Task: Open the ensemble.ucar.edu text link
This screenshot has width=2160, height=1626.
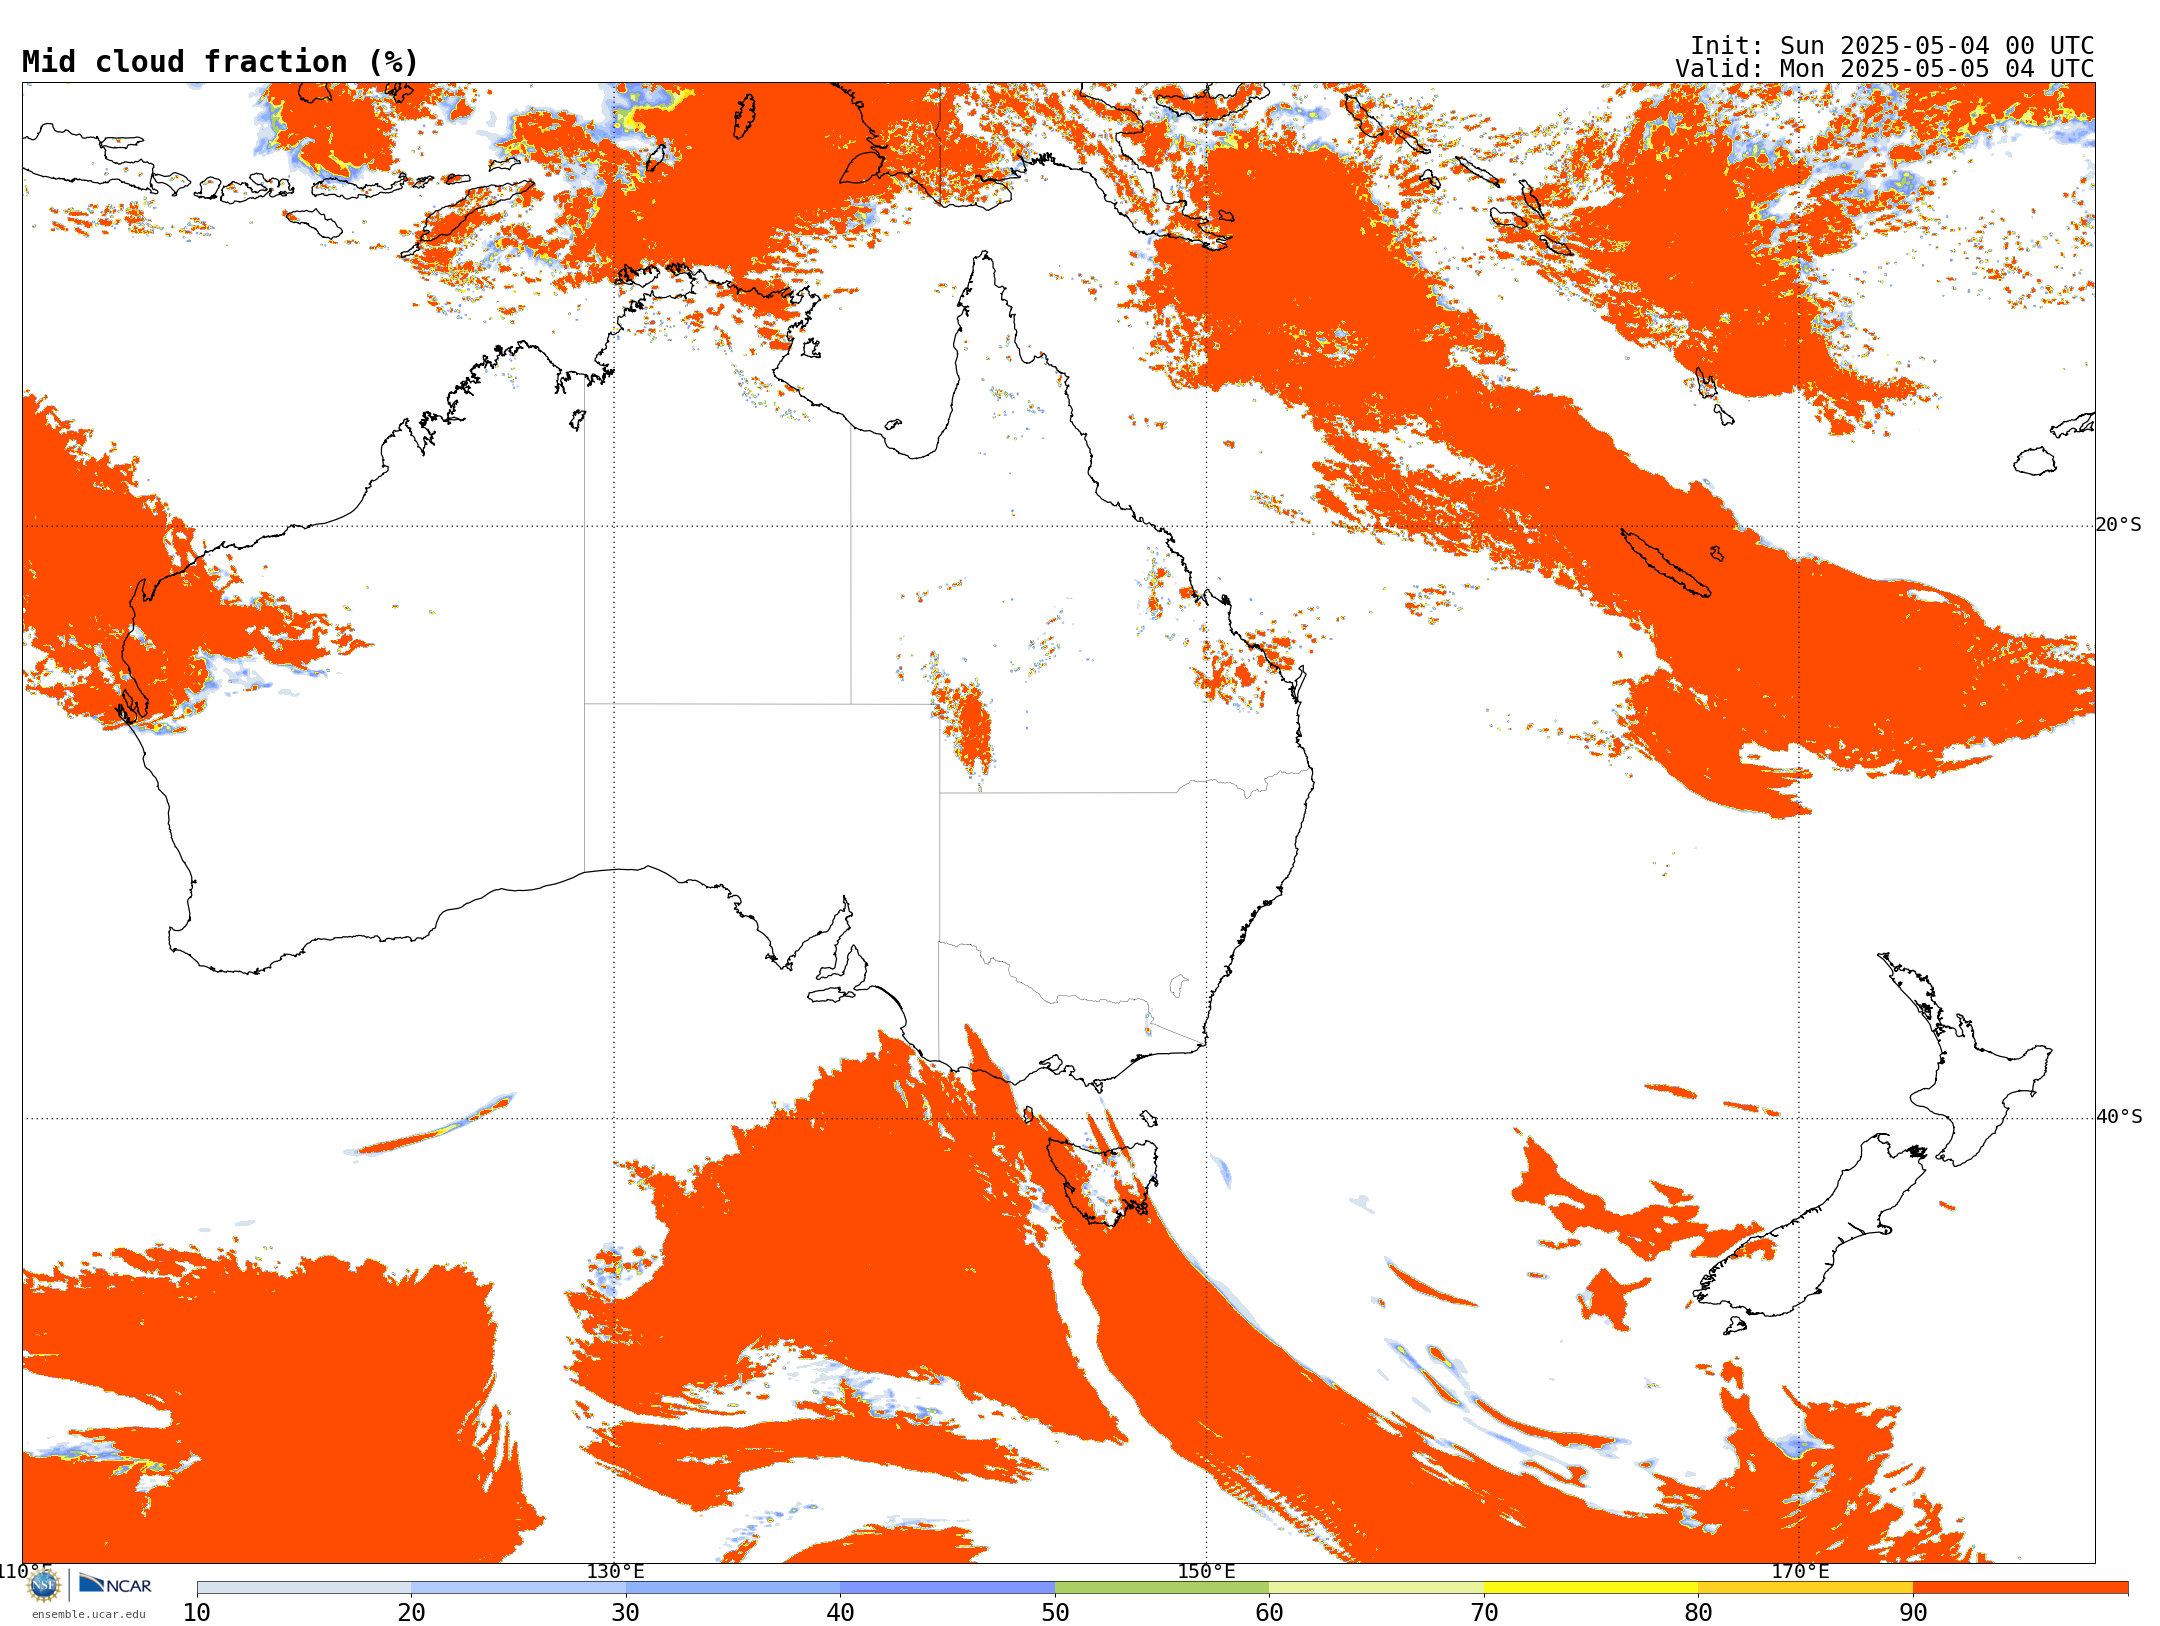Action: pyautogui.click(x=89, y=1614)
